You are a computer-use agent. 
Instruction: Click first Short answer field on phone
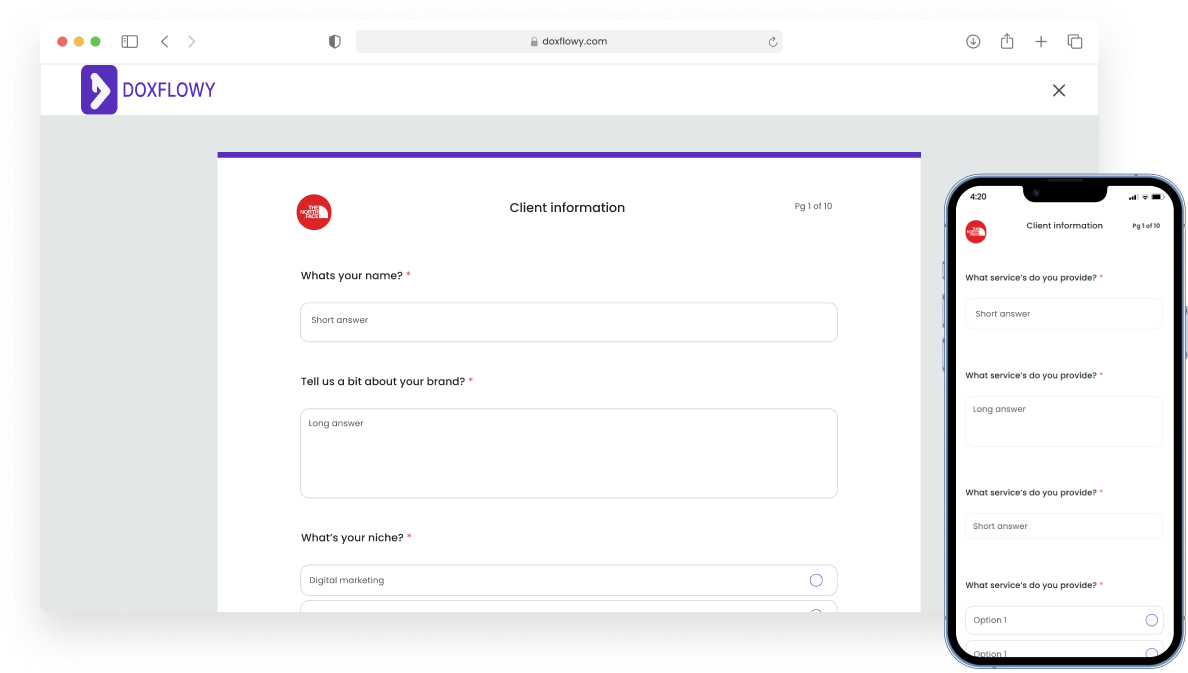pyautogui.click(x=1063, y=314)
